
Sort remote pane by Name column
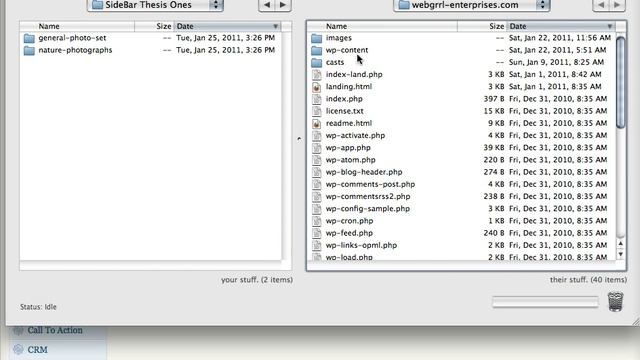[x=382, y=26]
